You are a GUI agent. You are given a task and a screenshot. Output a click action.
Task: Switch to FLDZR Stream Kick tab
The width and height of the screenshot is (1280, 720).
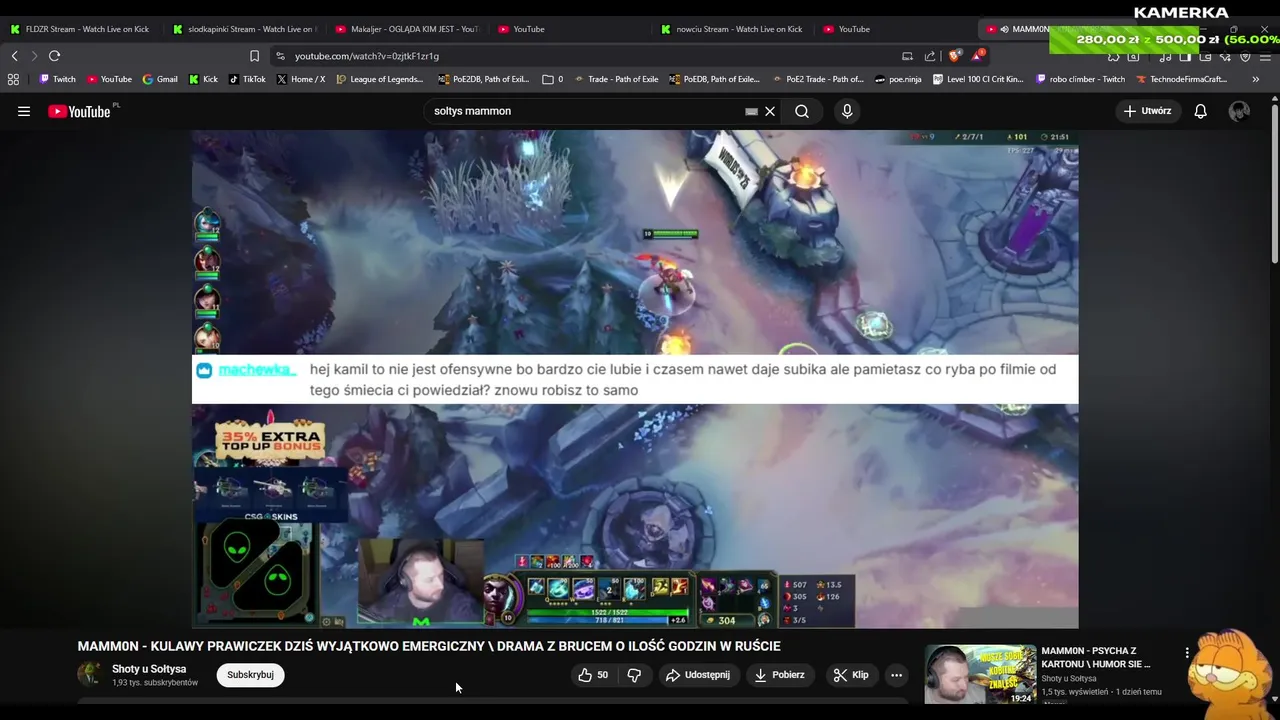tap(80, 29)
